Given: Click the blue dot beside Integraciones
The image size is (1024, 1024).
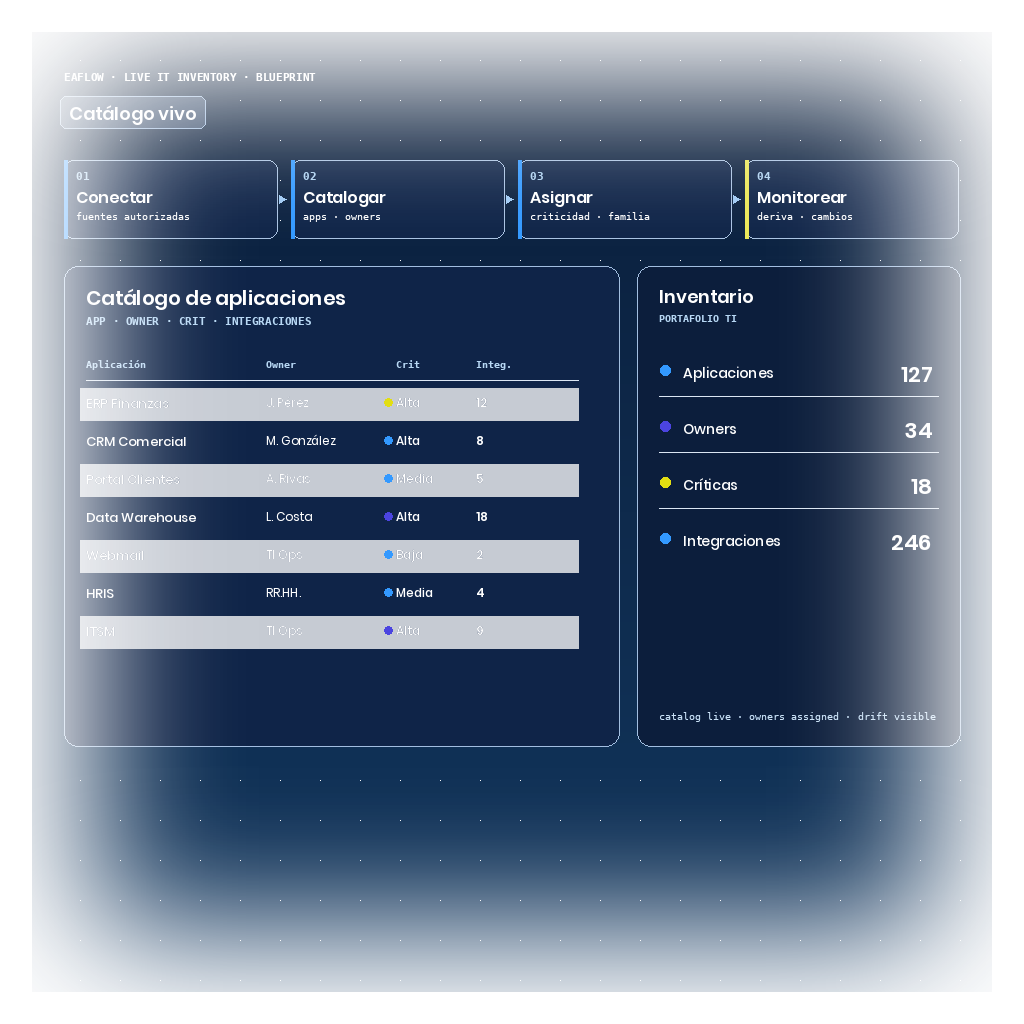Looking at the screenshot, I should (x=665, y=539).
